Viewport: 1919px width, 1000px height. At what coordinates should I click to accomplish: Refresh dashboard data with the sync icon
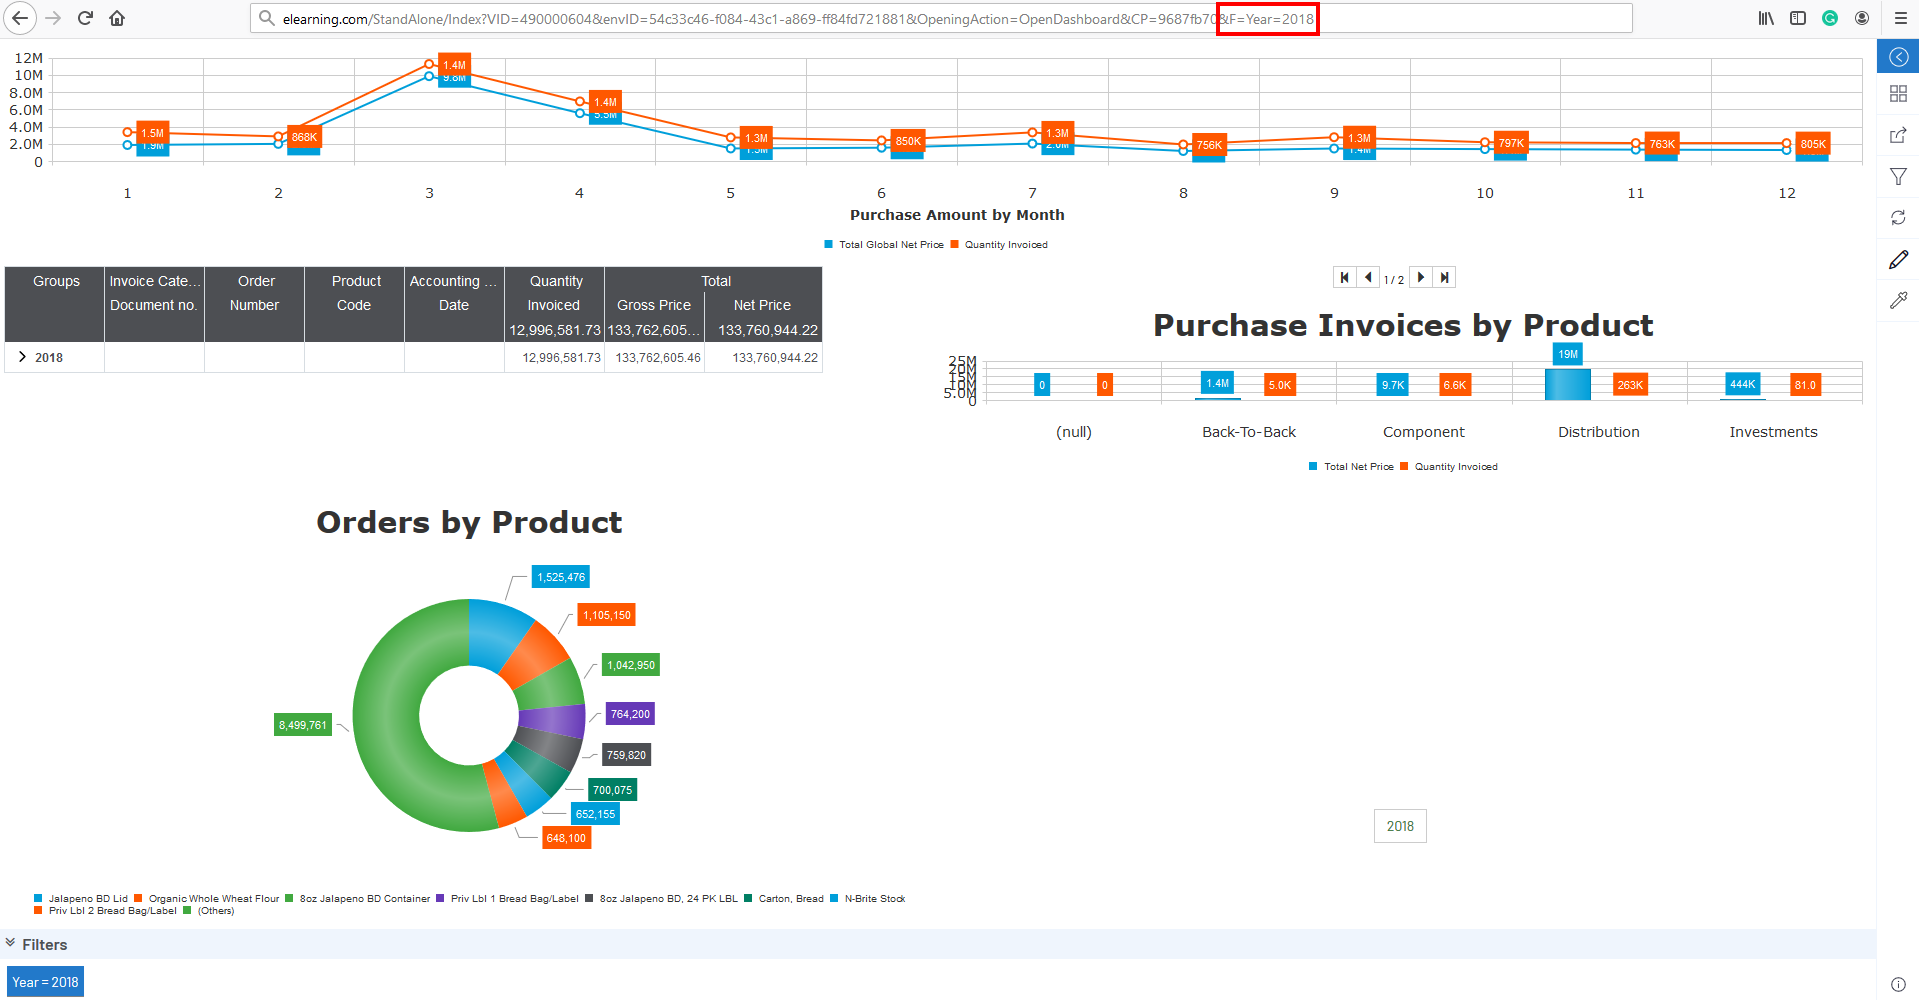point(1898,218)
